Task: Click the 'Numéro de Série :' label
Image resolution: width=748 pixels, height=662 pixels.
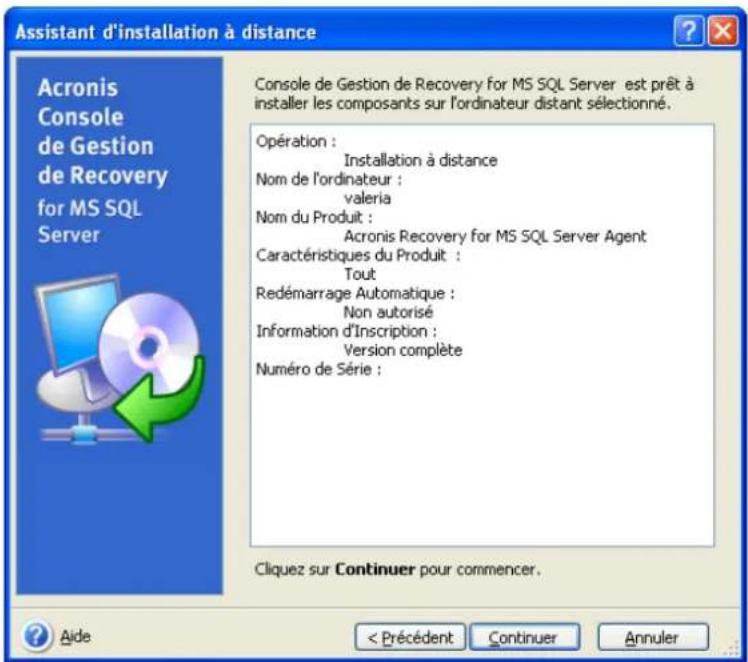Action: pos(319,369)
